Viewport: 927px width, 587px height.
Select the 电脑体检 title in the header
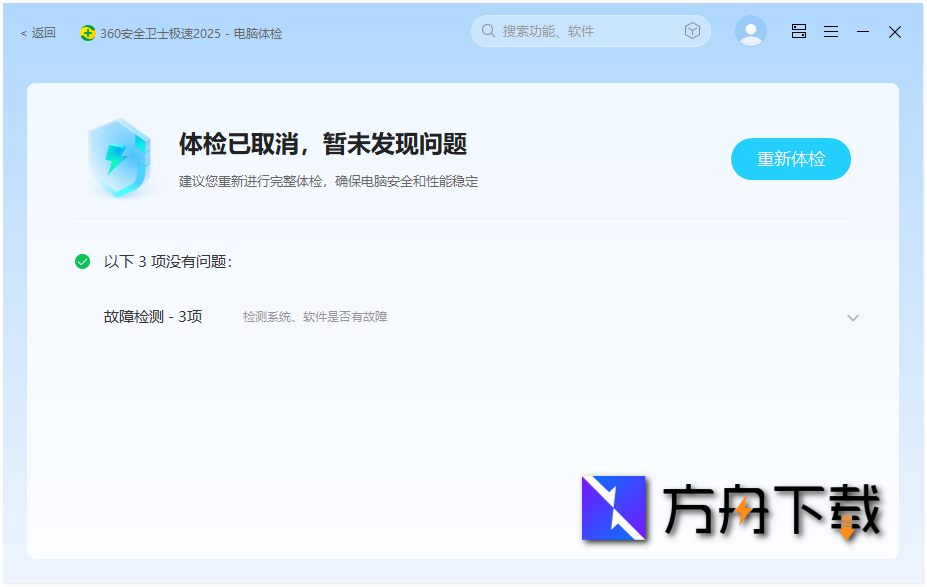[257, 33]
